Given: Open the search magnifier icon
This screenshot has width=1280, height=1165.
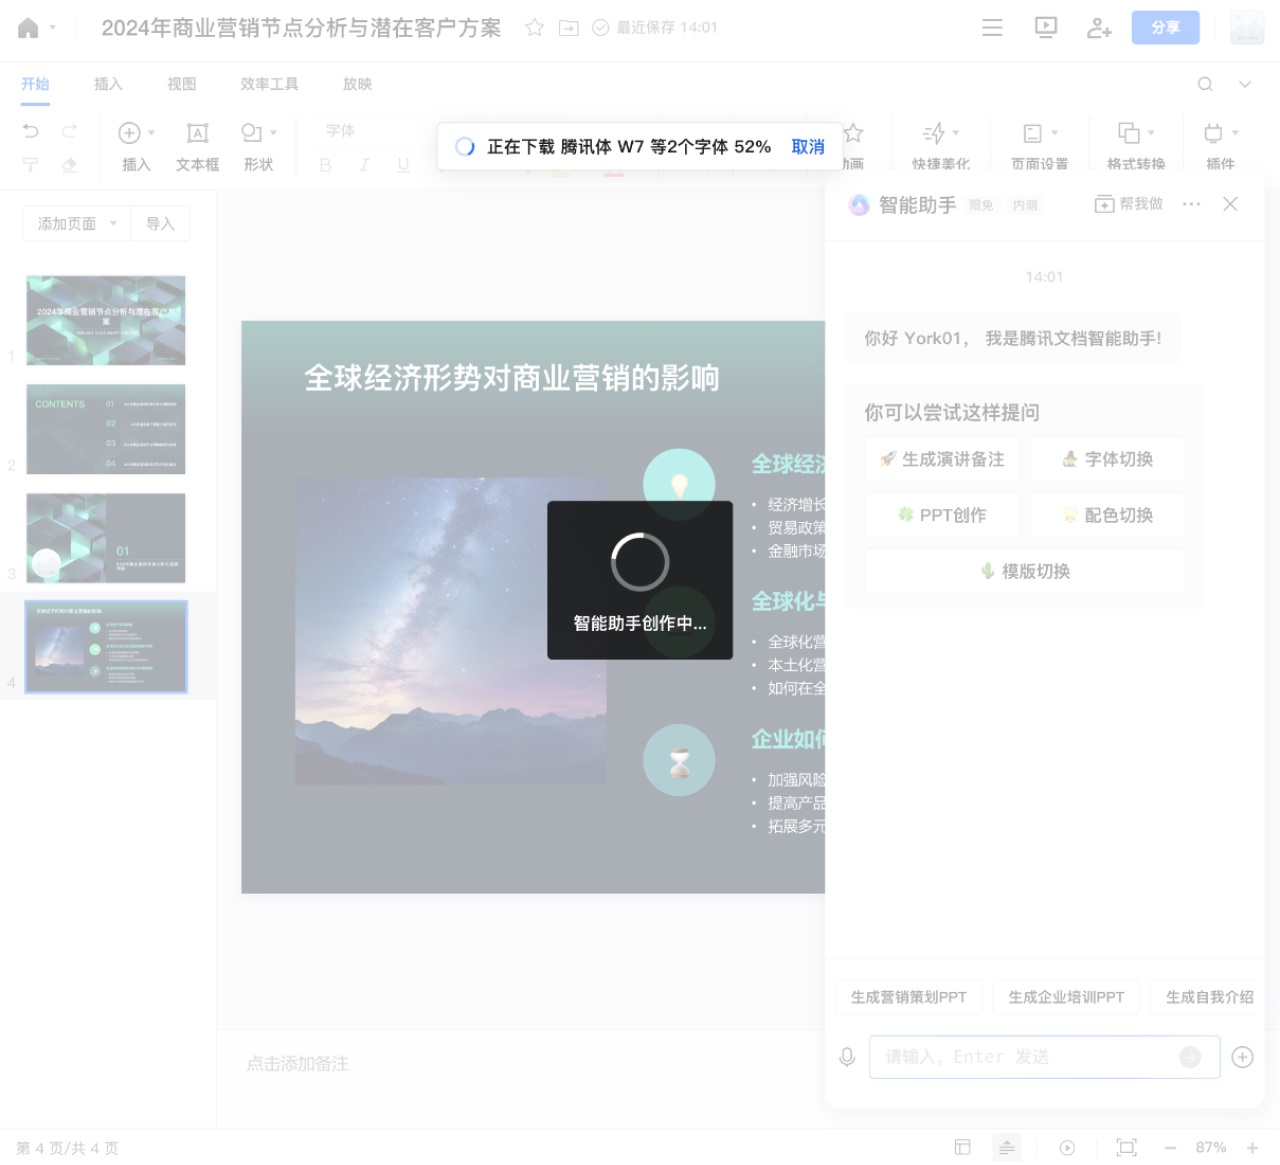Looking at the screenshot, I should click(1205, 84).
